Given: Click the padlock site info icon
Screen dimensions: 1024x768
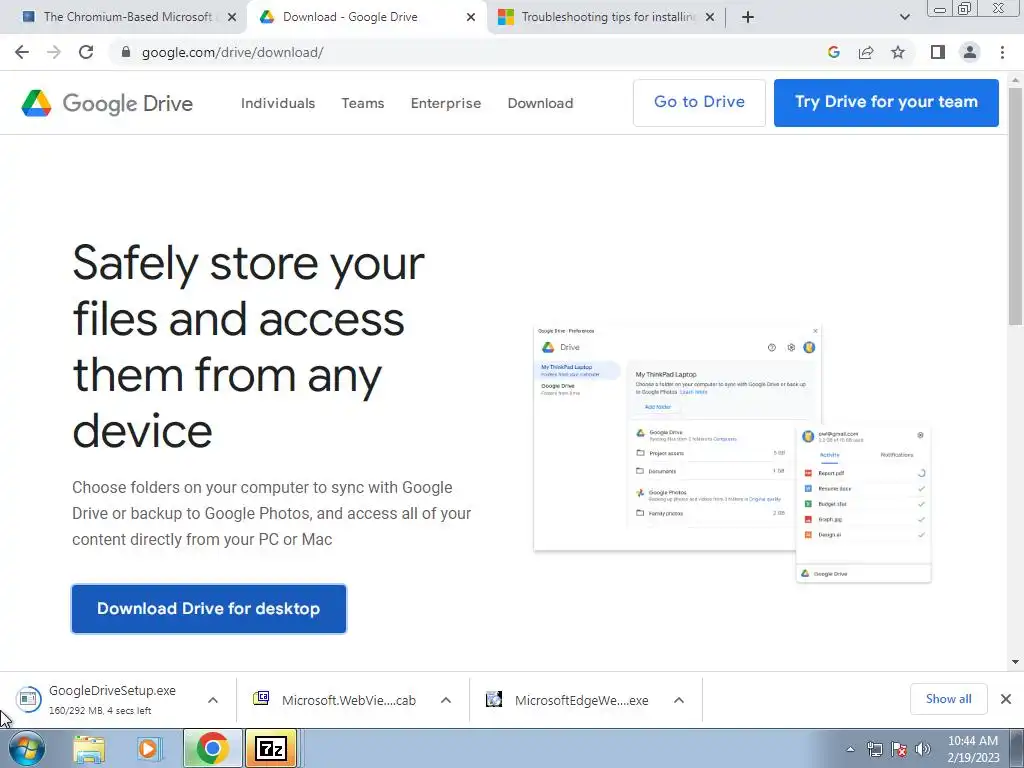Looking at the screenshot, I should coord(126,52).
